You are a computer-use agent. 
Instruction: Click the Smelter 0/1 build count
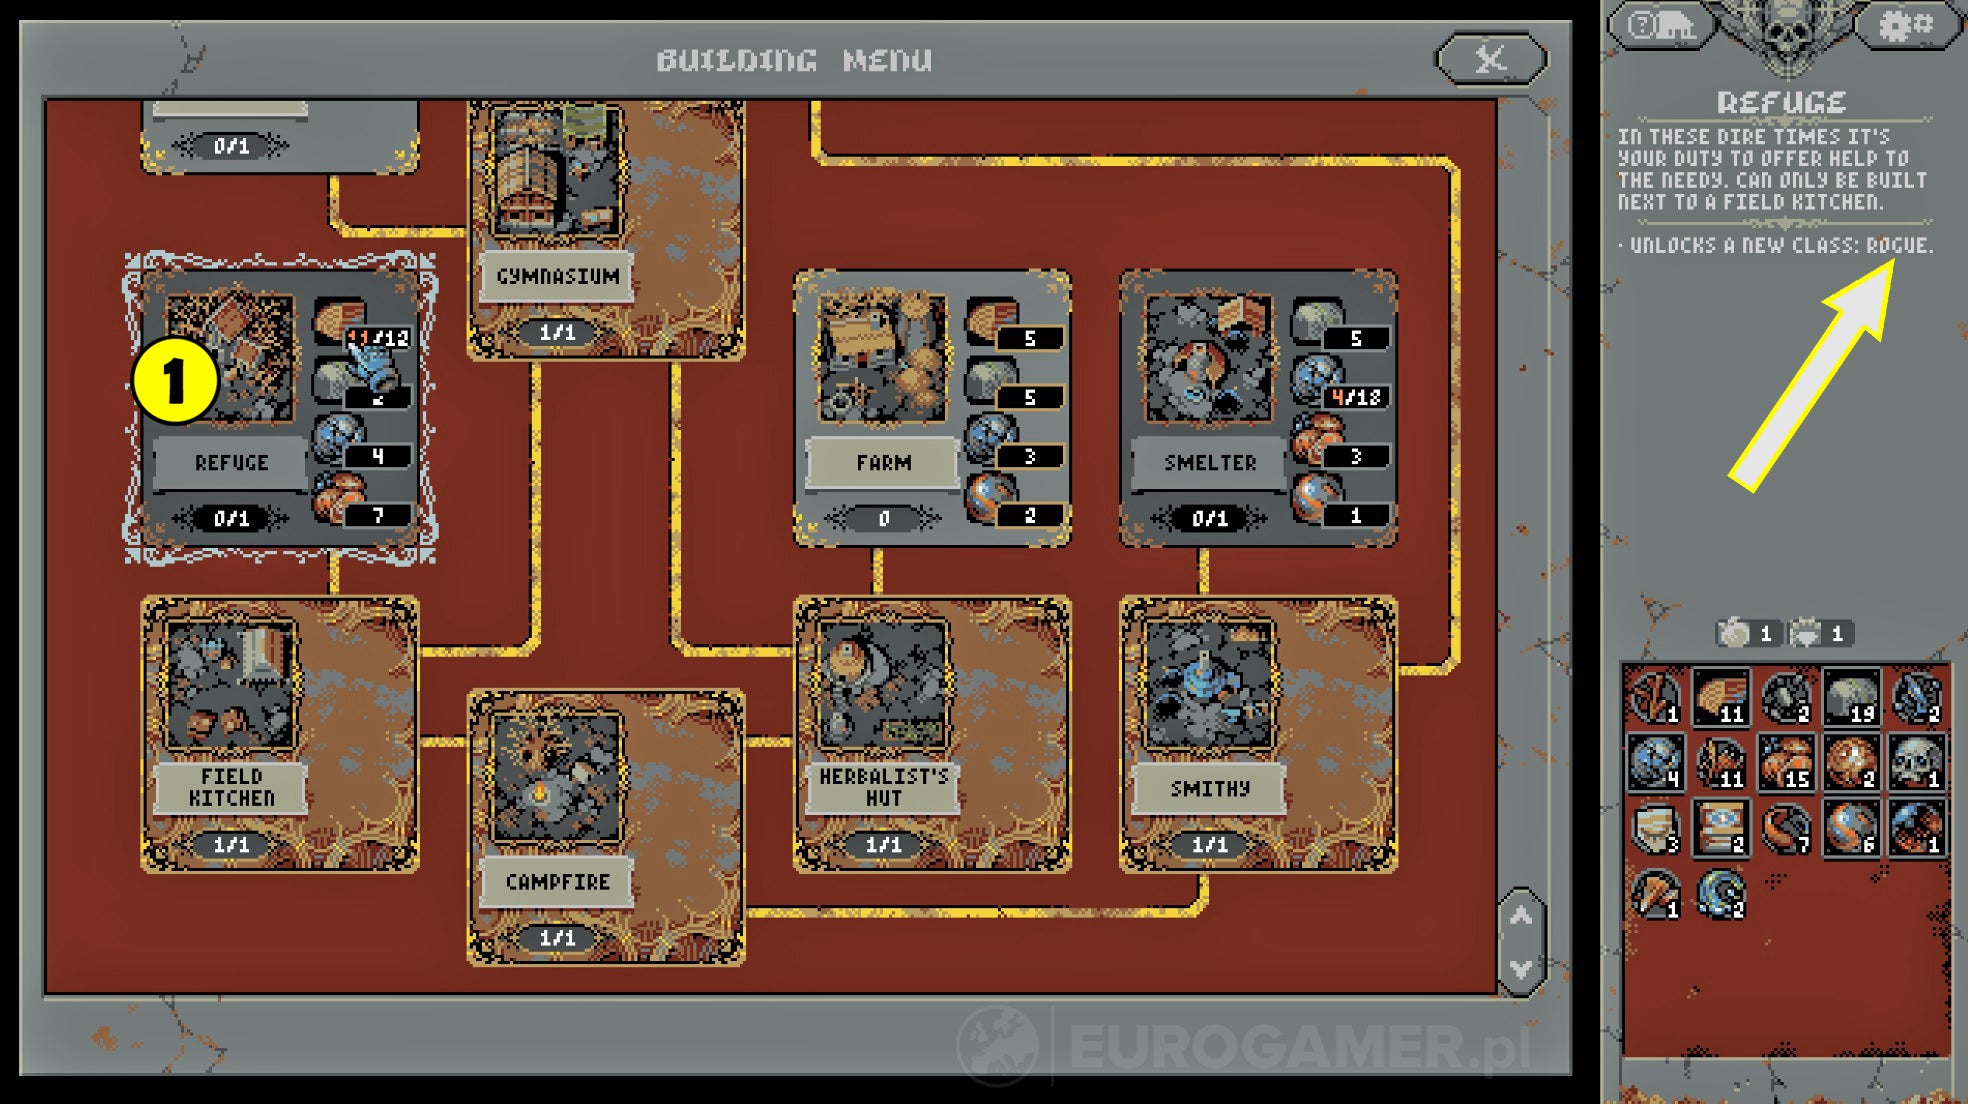[1209, 518]
